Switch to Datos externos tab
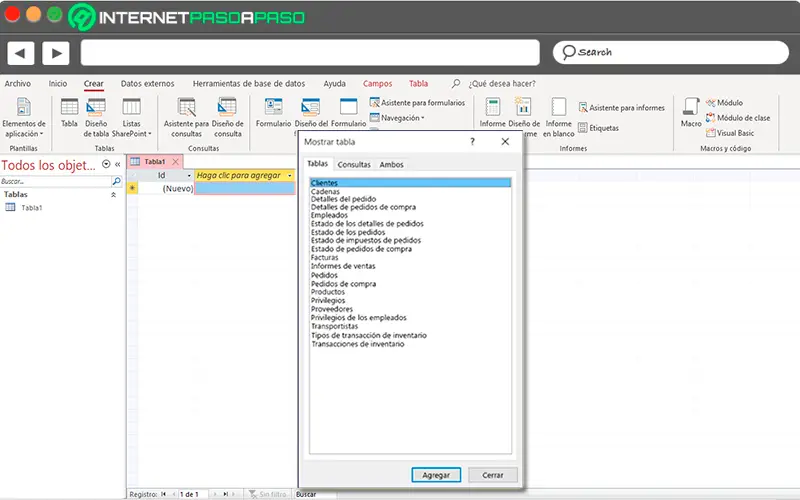Viewport: 800px width, 500px height. point(147,83)
